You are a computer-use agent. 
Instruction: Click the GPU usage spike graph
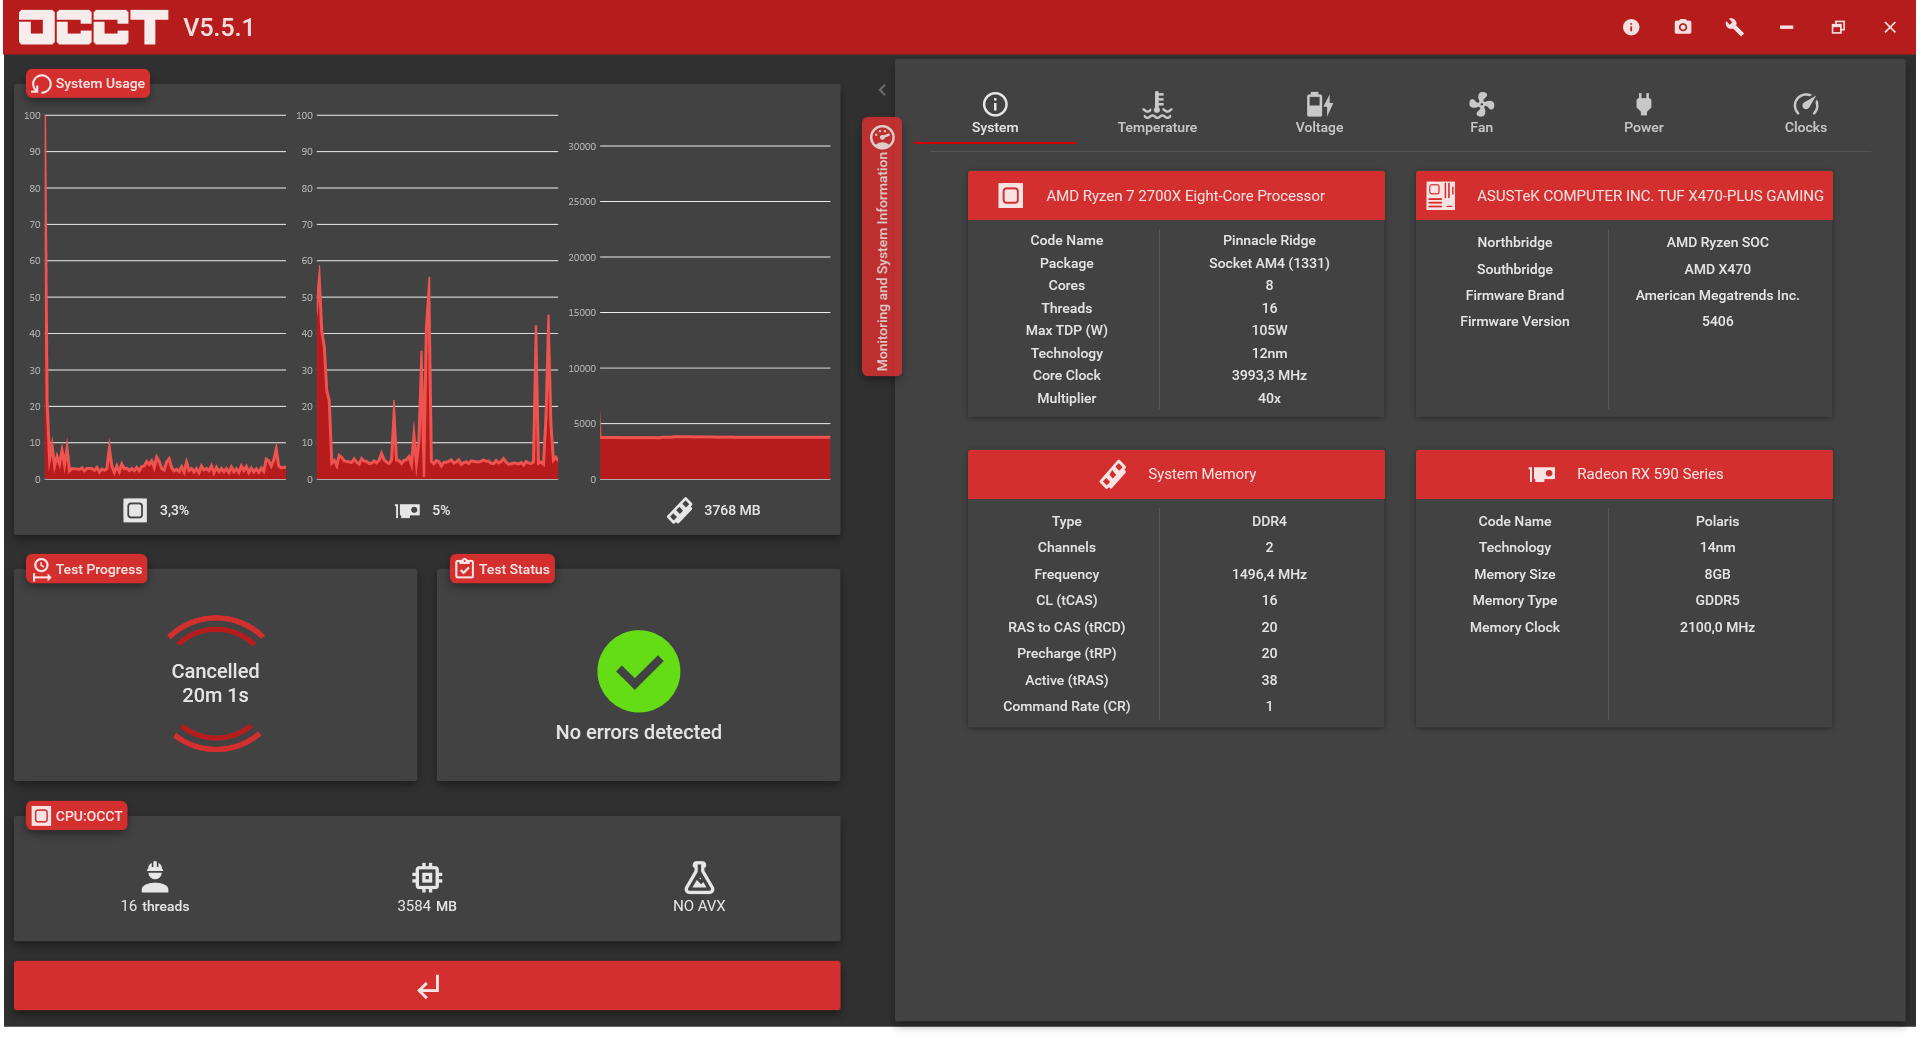point(438,297)
